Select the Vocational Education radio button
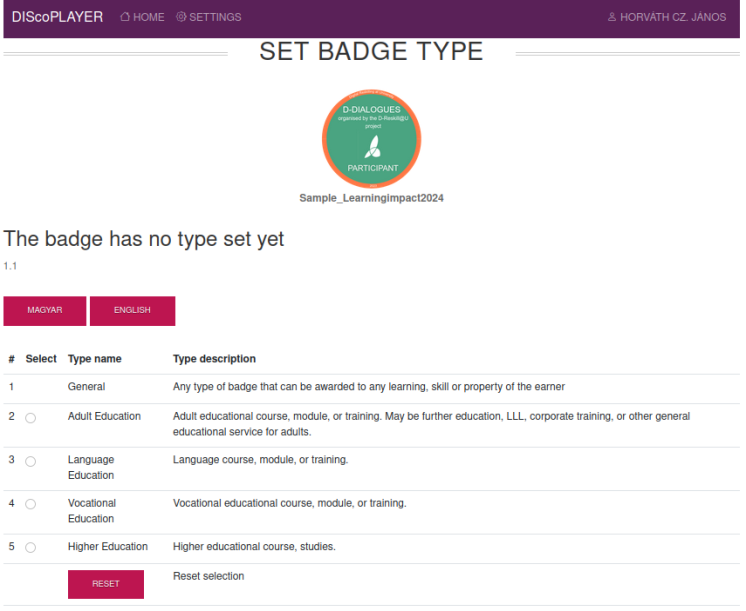This screenshot has height=611, width=746. coord(30,504)
